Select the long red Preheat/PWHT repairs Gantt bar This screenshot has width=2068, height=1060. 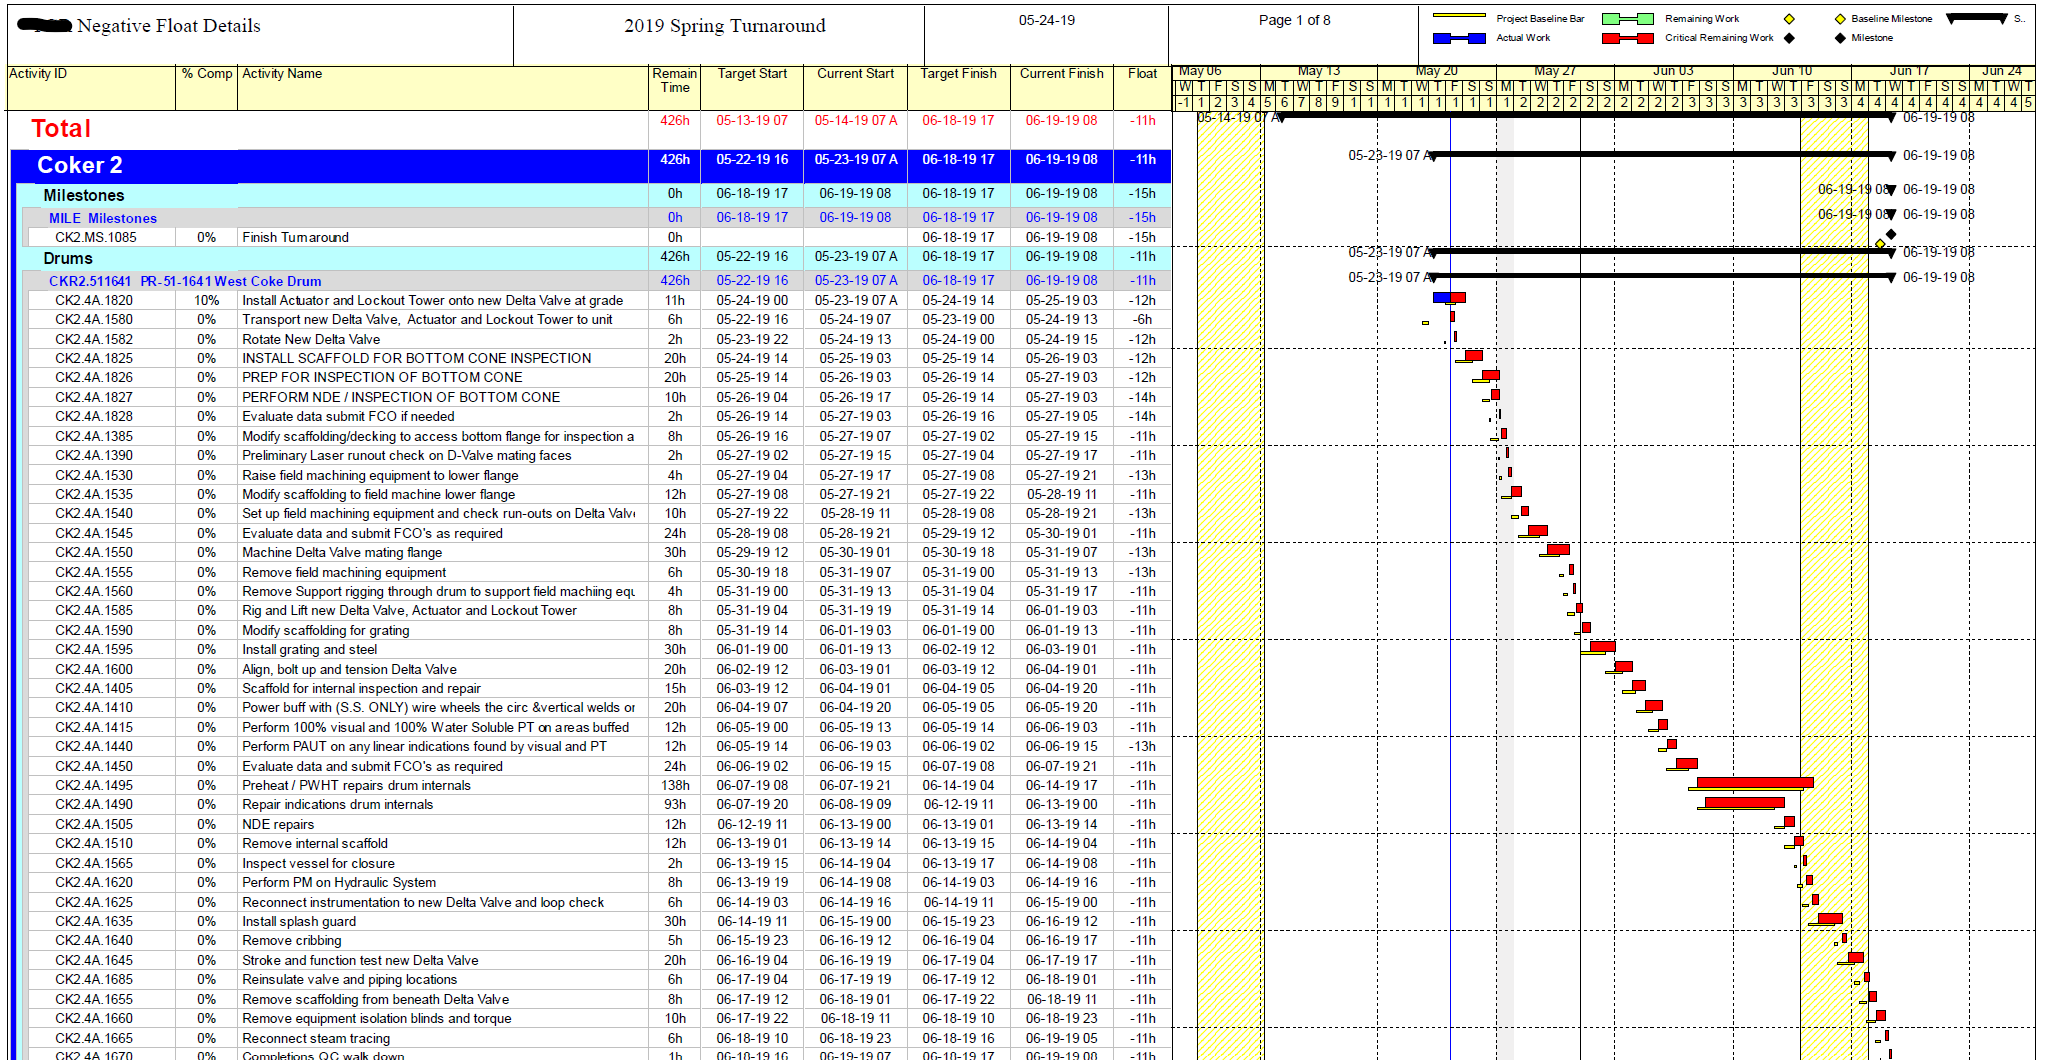coord(1754,783)
